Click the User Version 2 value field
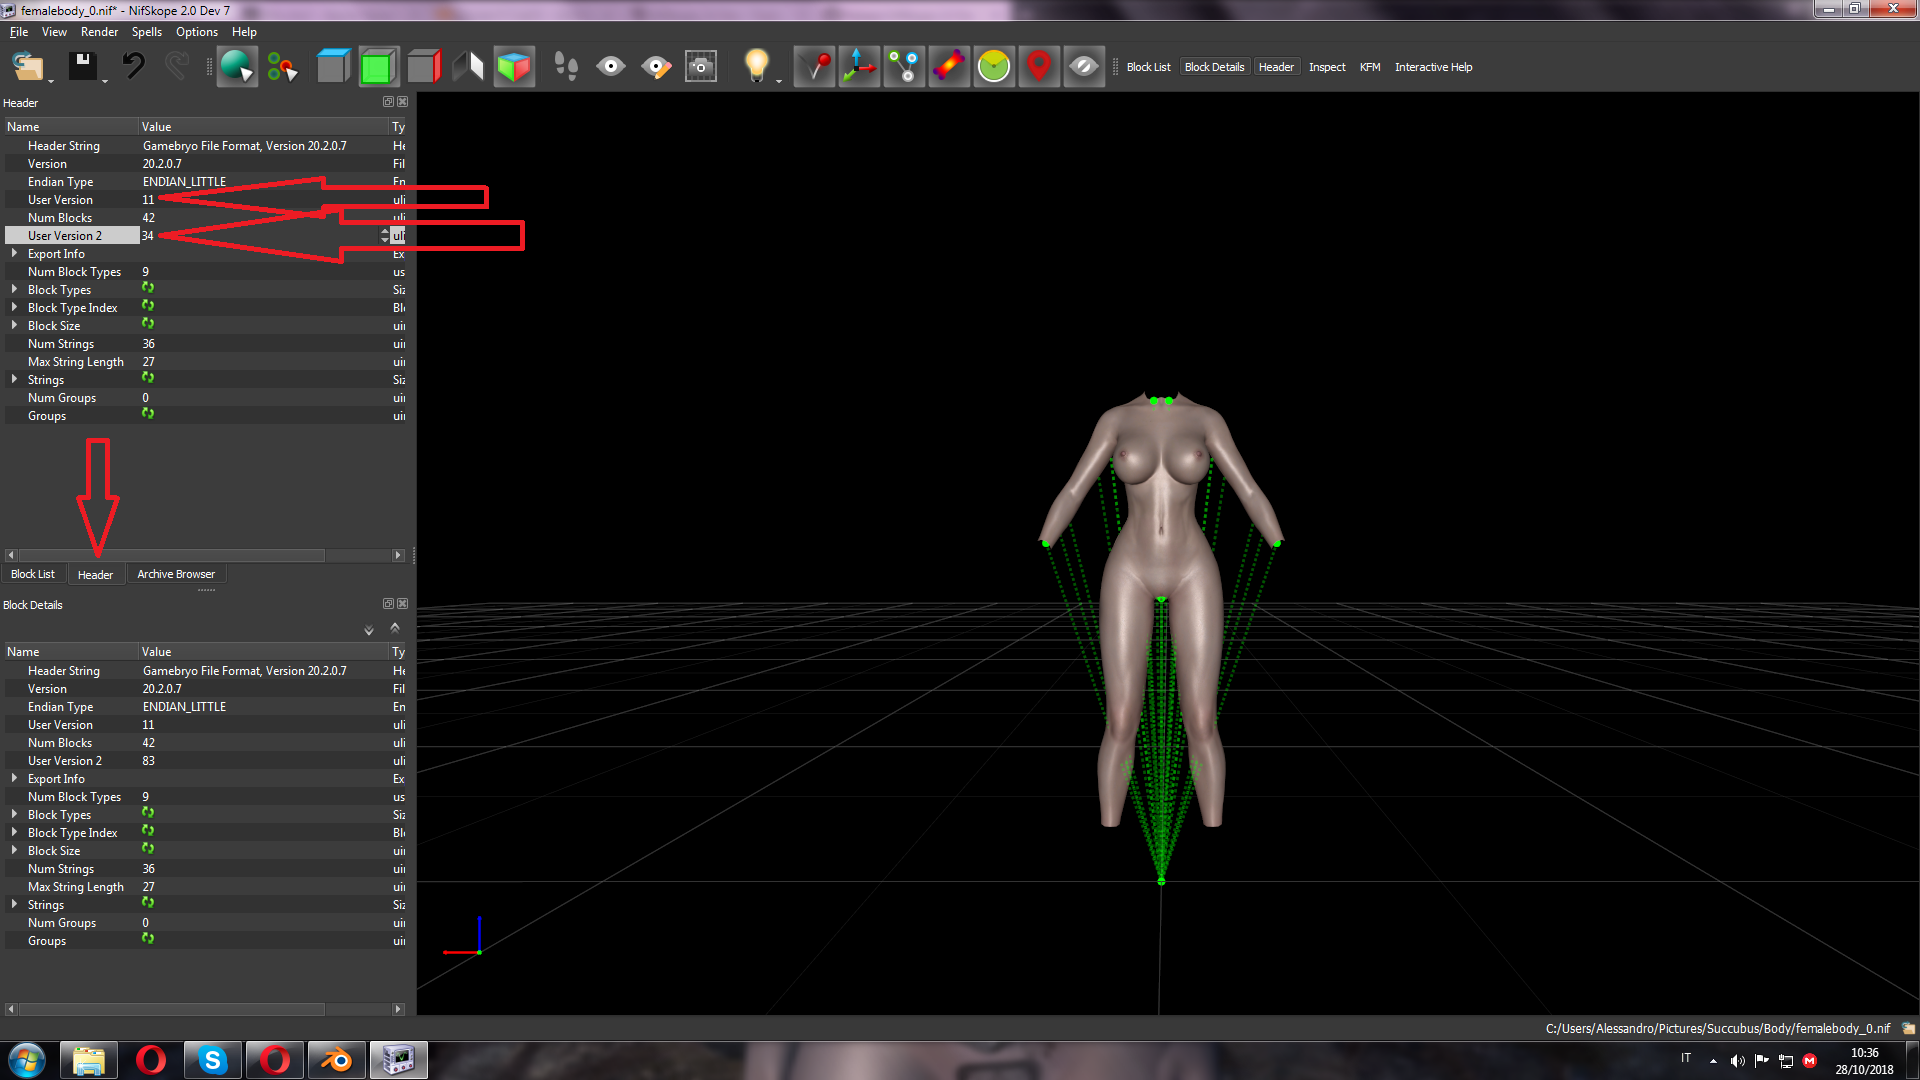 tap(259, 236)
